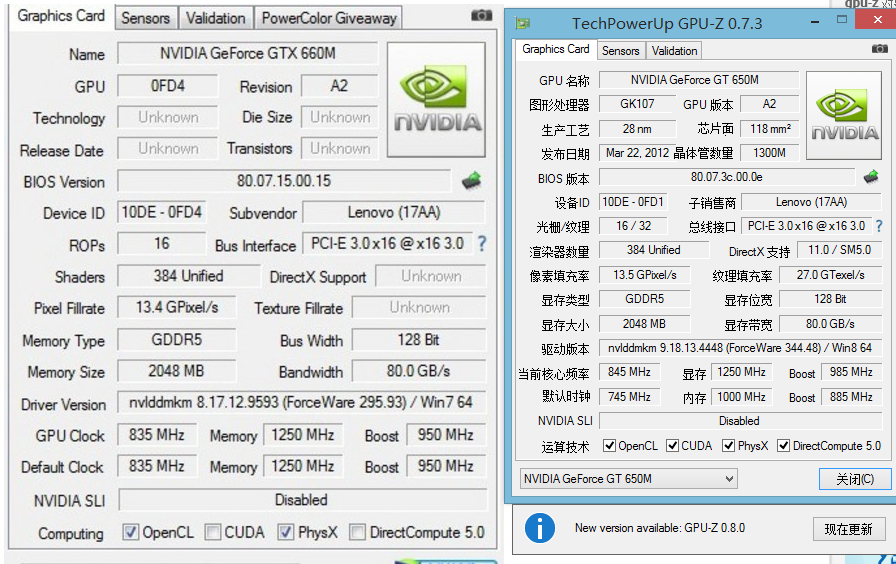Click Bandwidth value 80.0 GB/s in left window
Image resolution: width=896 pixels, height=564 pixels.
click(419, 371)
